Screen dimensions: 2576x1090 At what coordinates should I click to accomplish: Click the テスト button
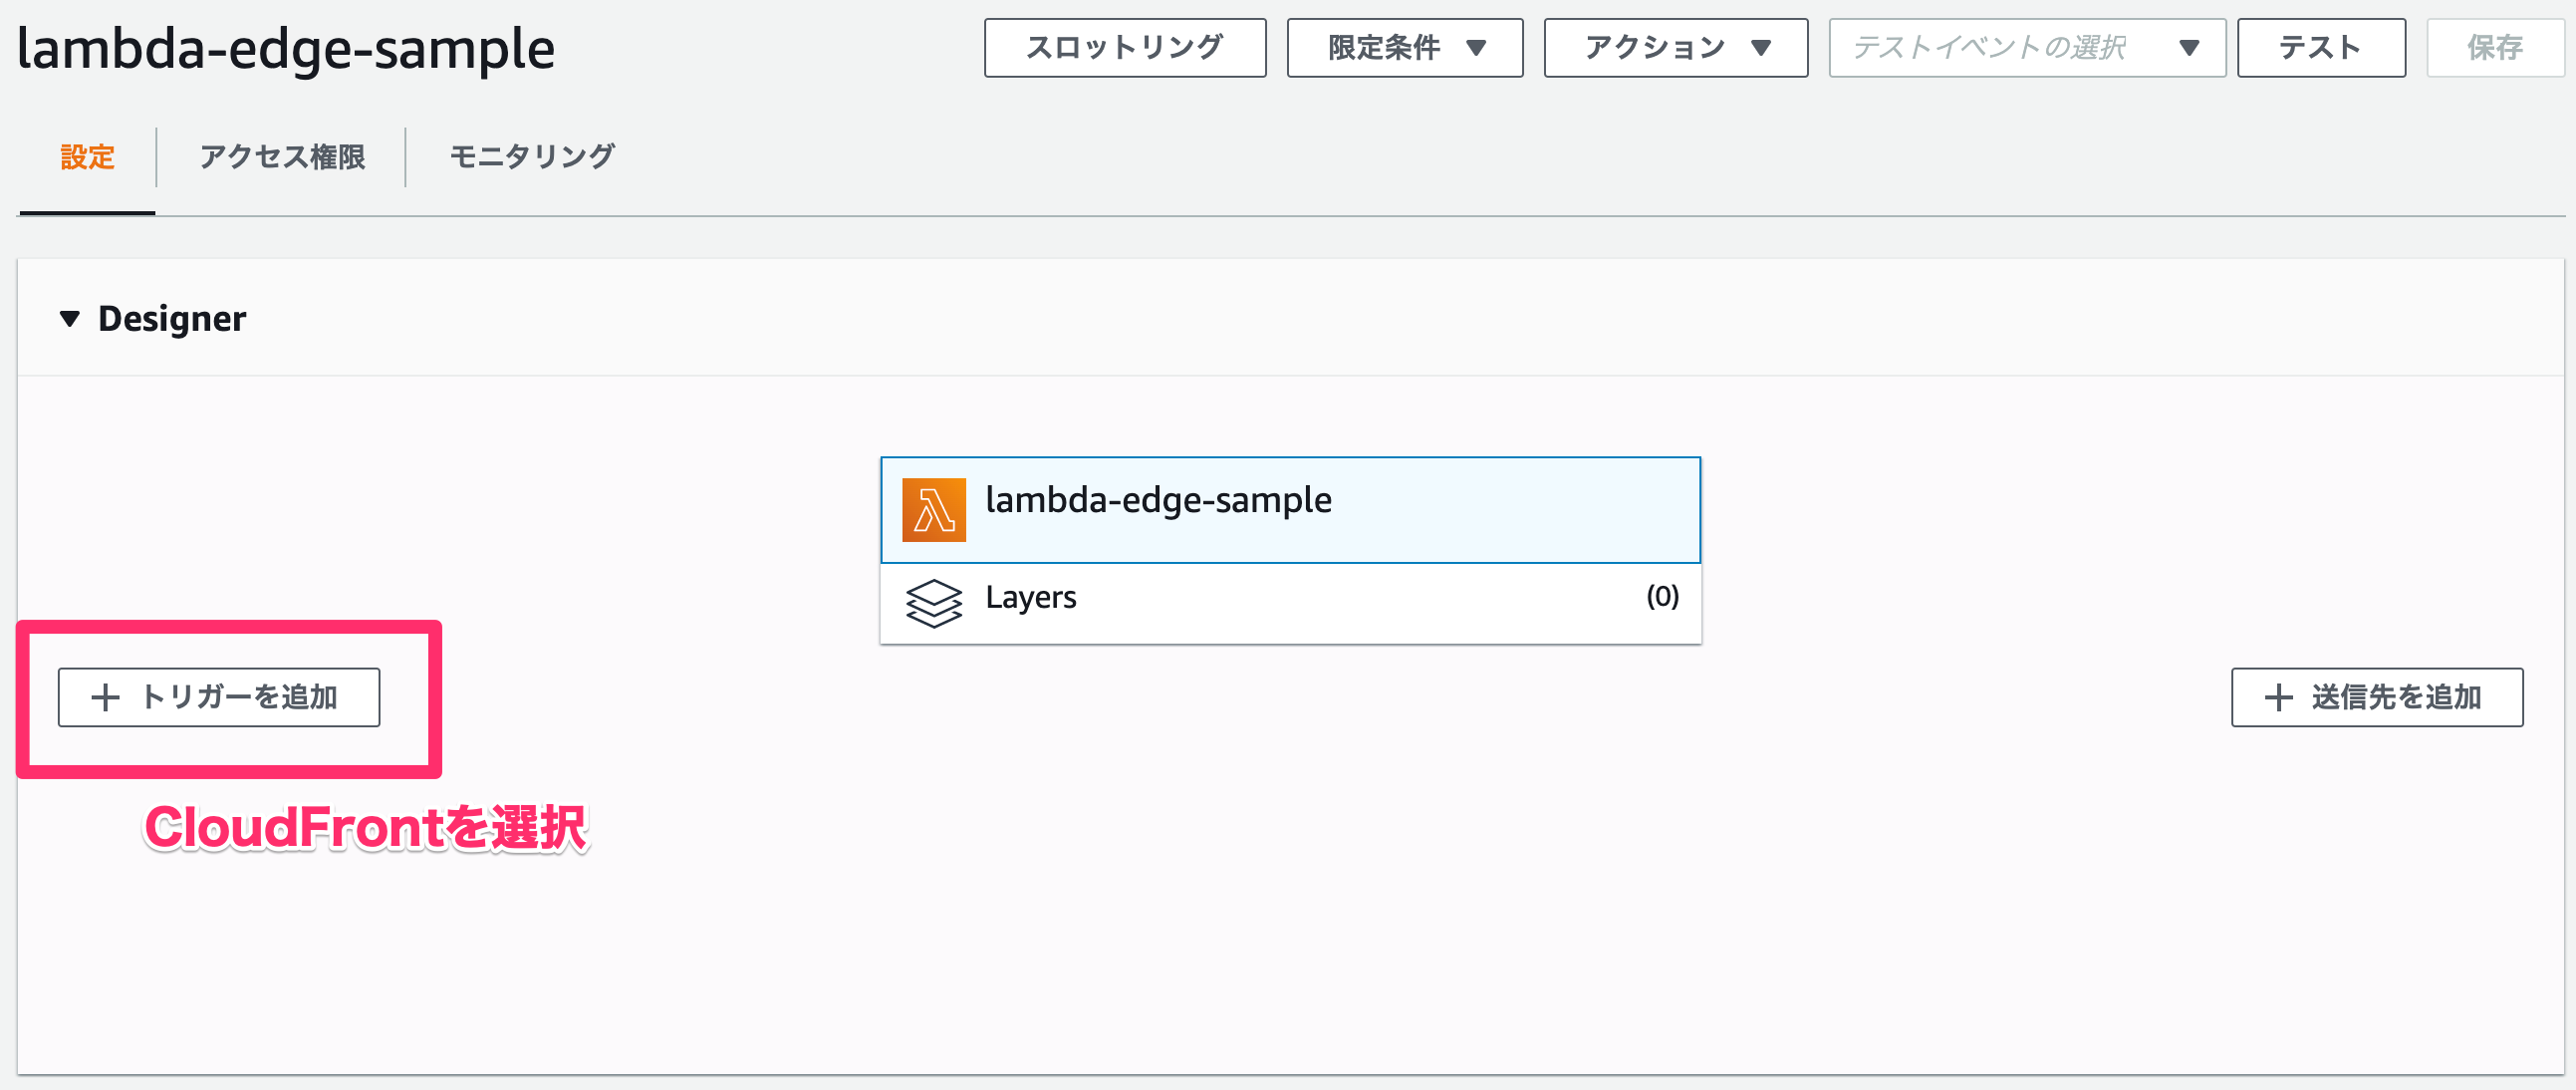coord(2321,47)
